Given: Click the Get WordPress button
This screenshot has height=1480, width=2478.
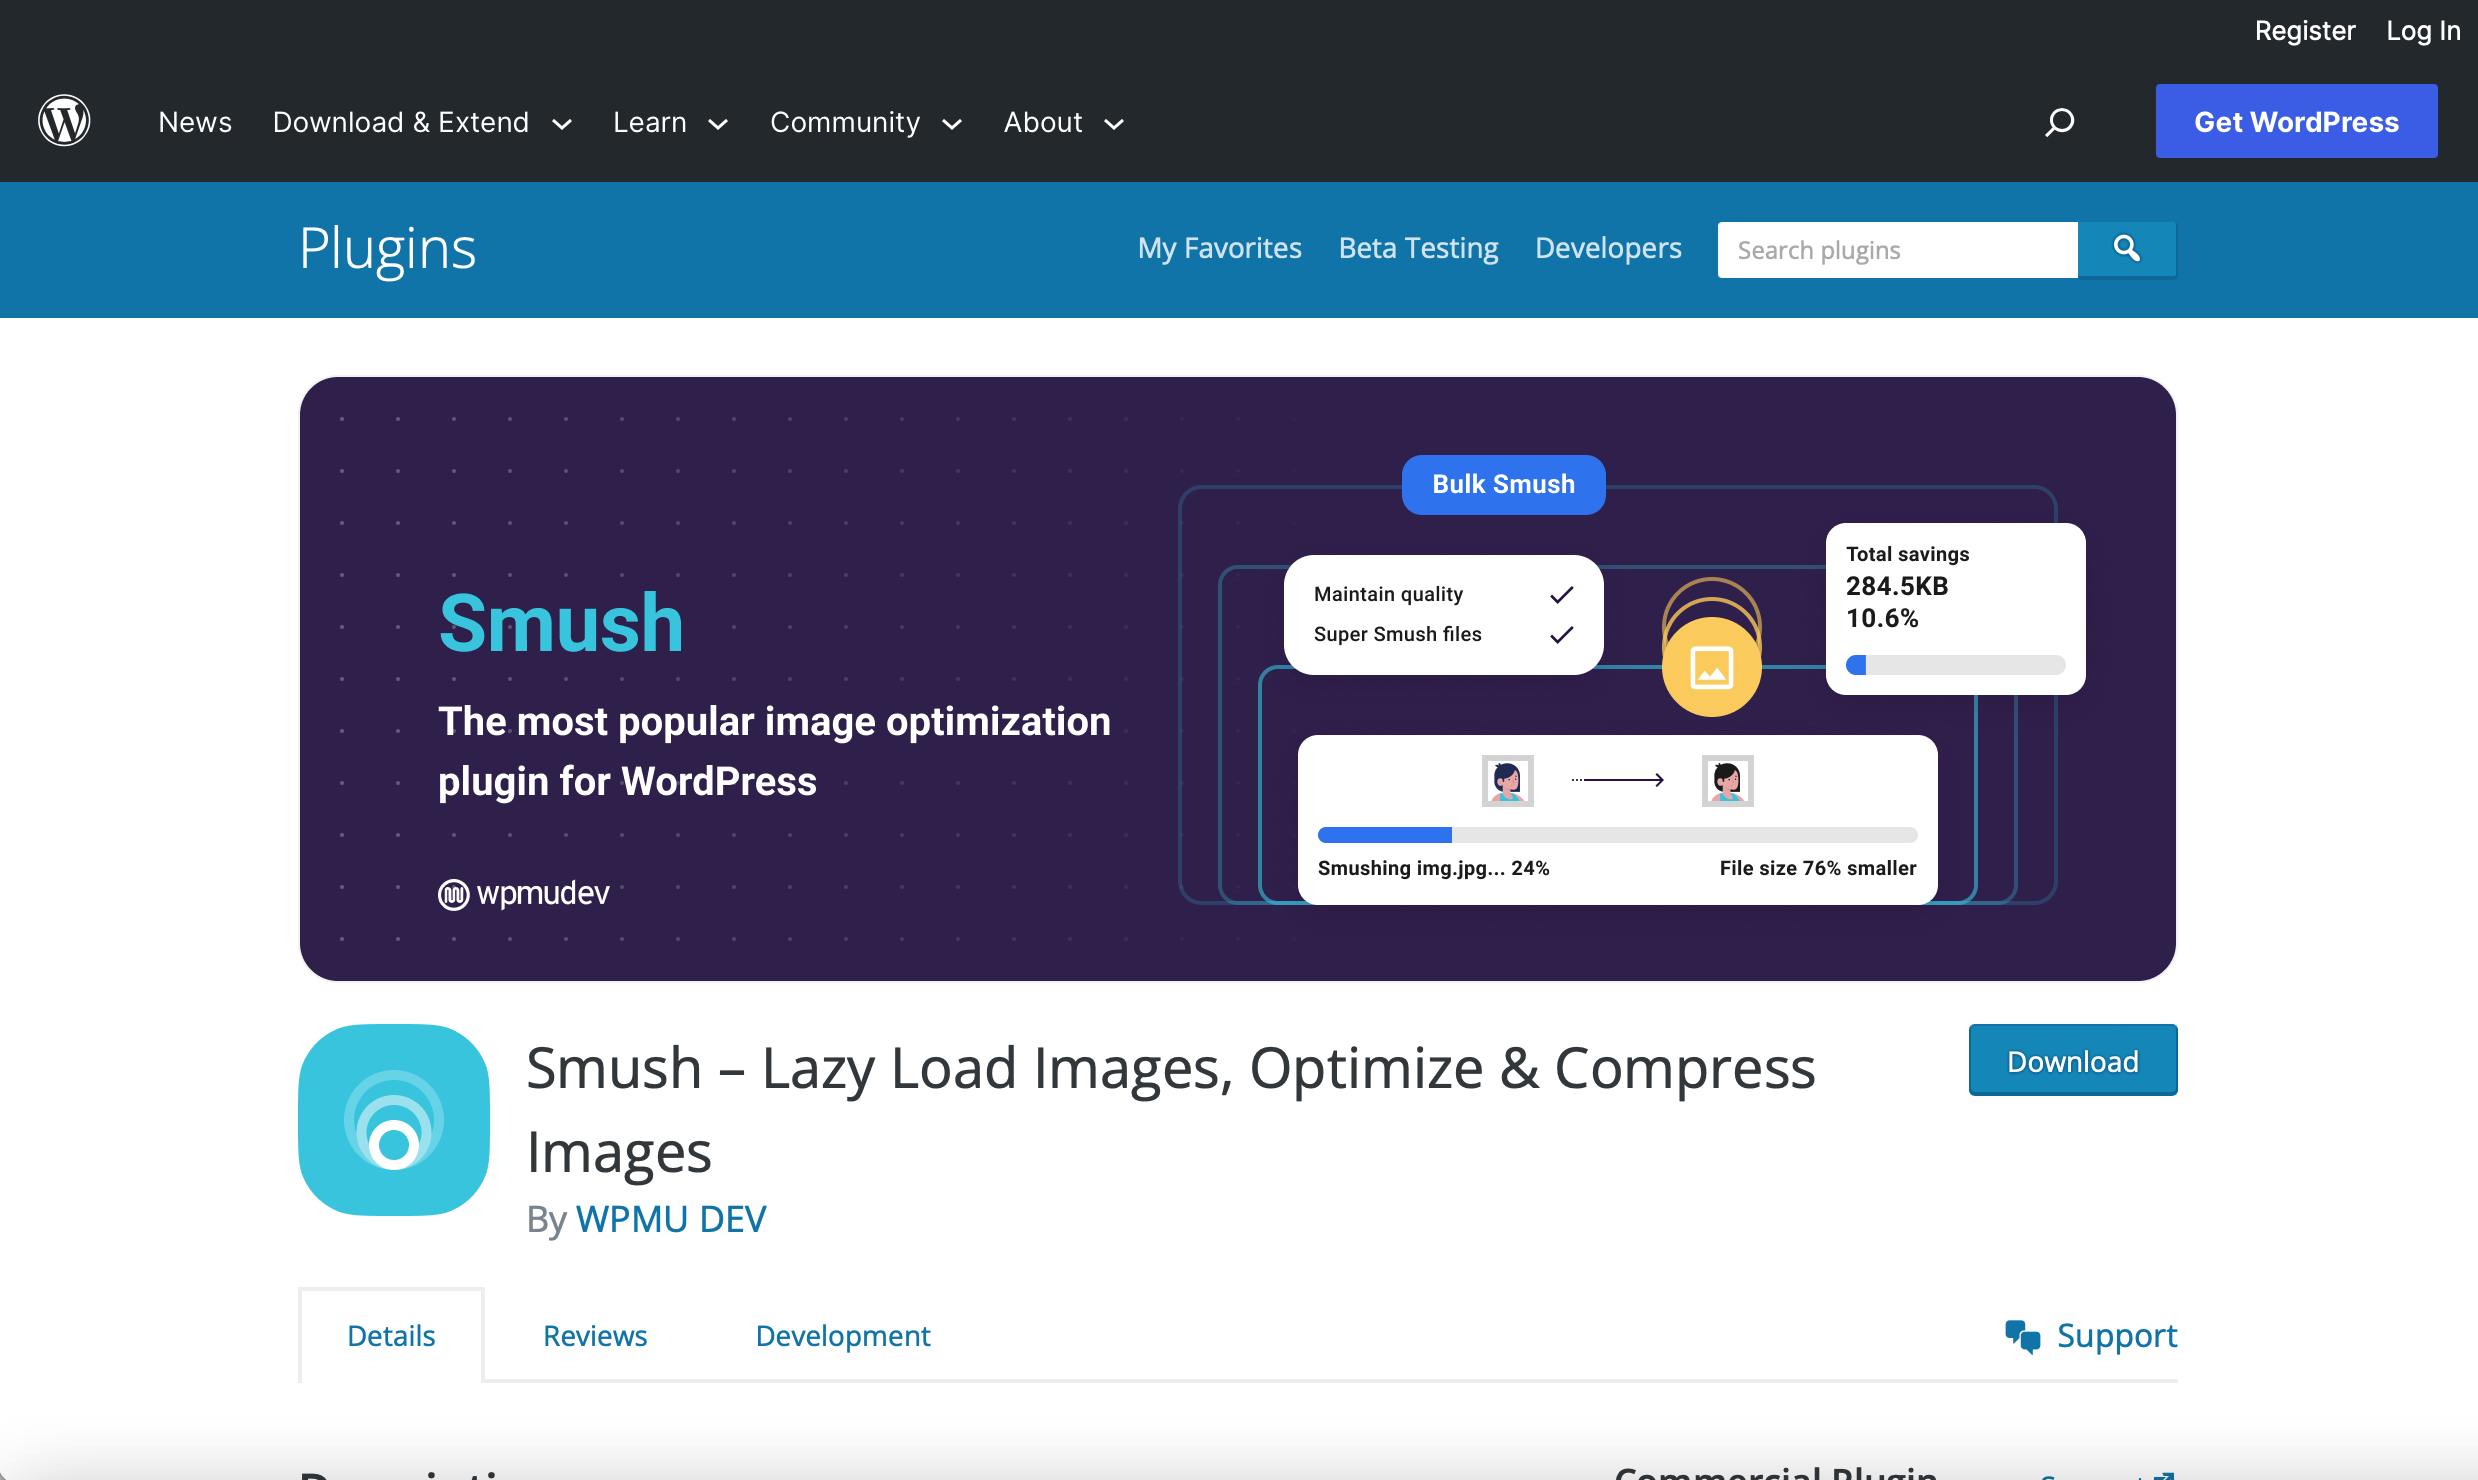Looking at the screenshot, I should (x=2296, y=121).
